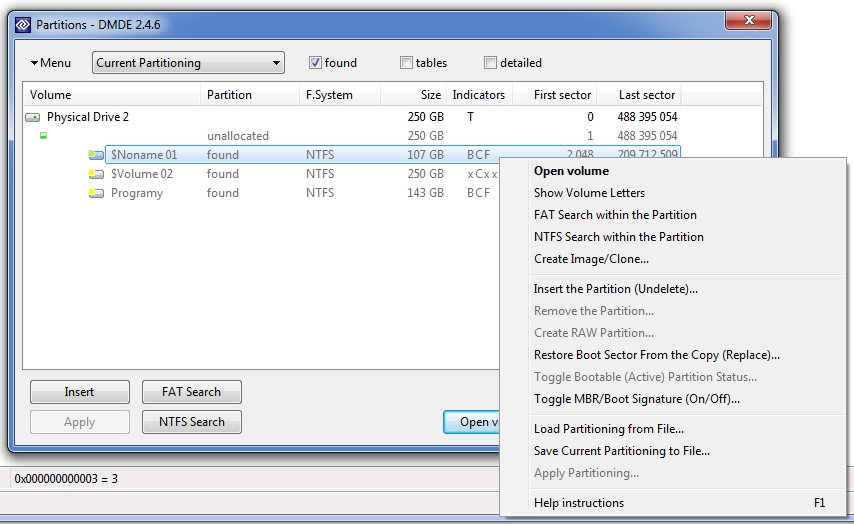This screenshot has height=524, width=854.
Task: Click the FAT Search button
Action: click(192, 392)
